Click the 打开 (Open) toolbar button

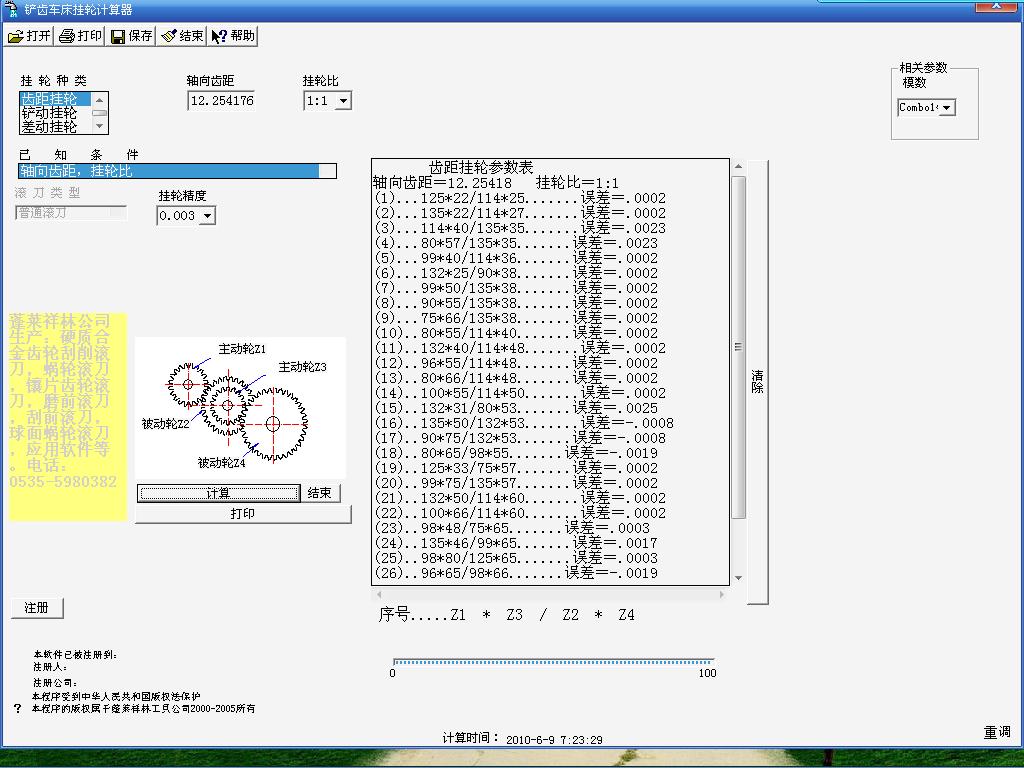coord(29,36)
